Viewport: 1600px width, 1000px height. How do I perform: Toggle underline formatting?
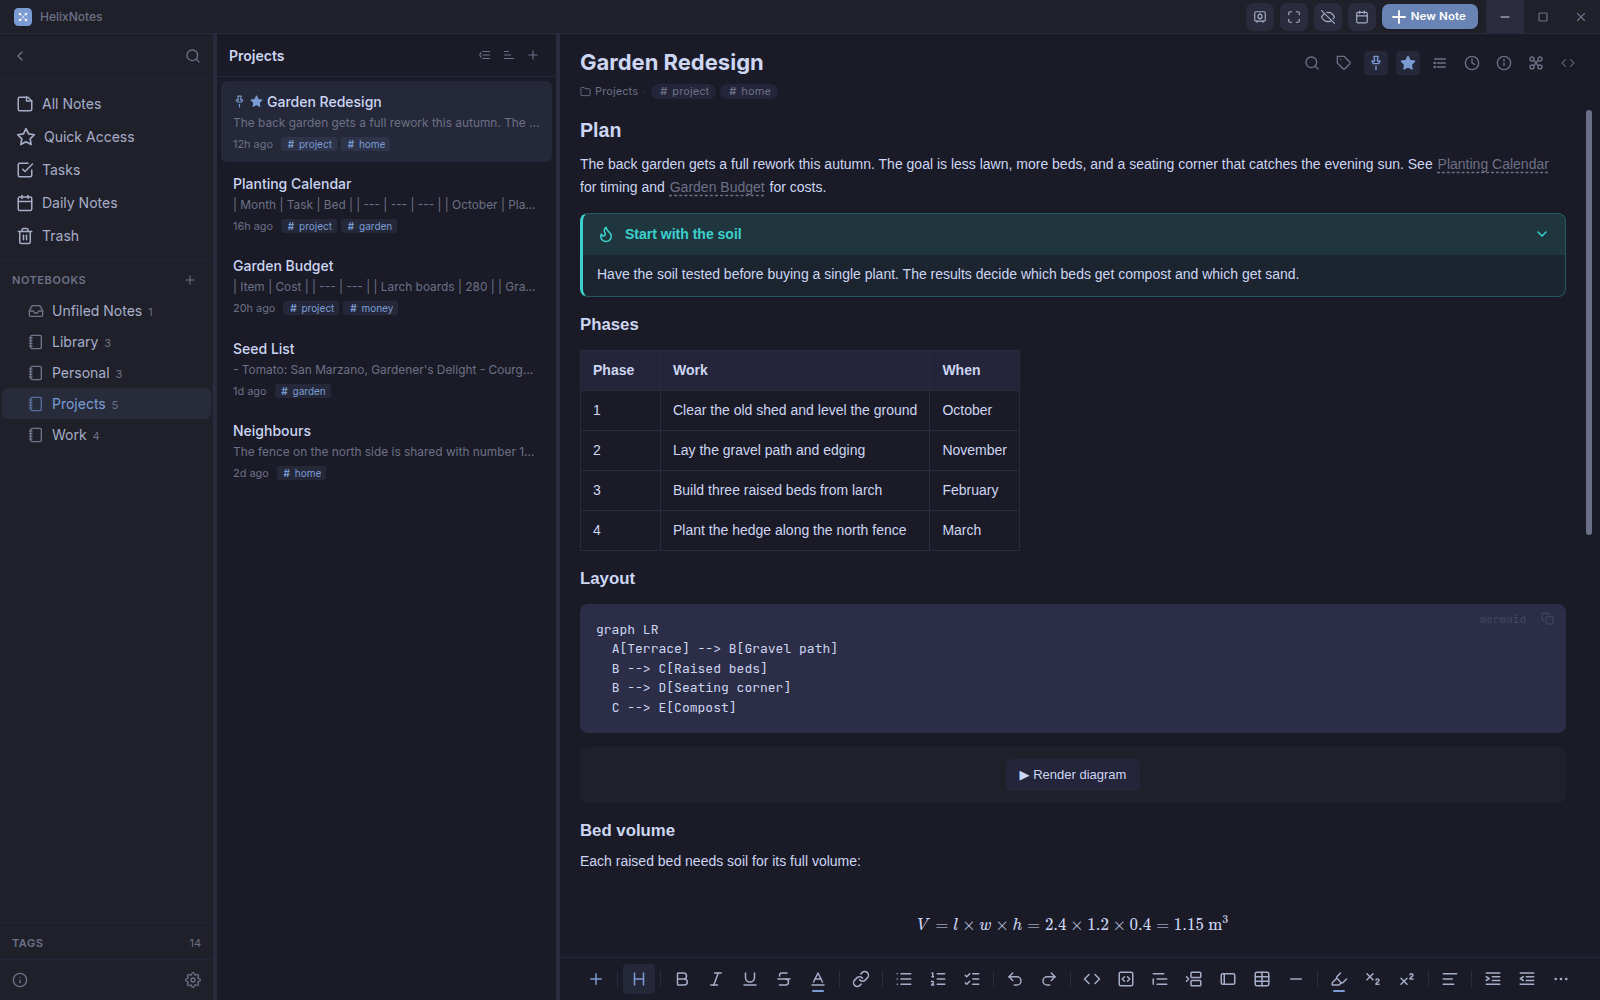[x=750, y=979]
